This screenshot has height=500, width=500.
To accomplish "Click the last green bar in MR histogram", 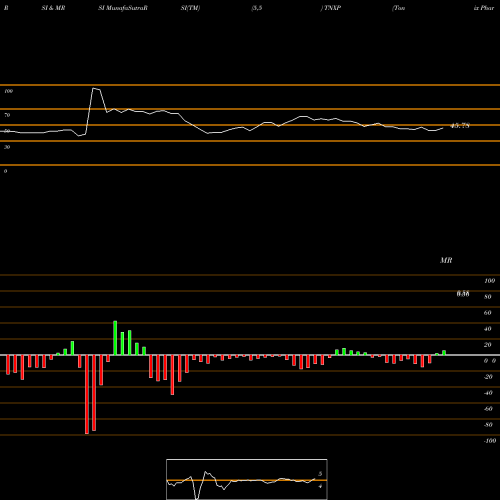I will click(x=444, y=353).
